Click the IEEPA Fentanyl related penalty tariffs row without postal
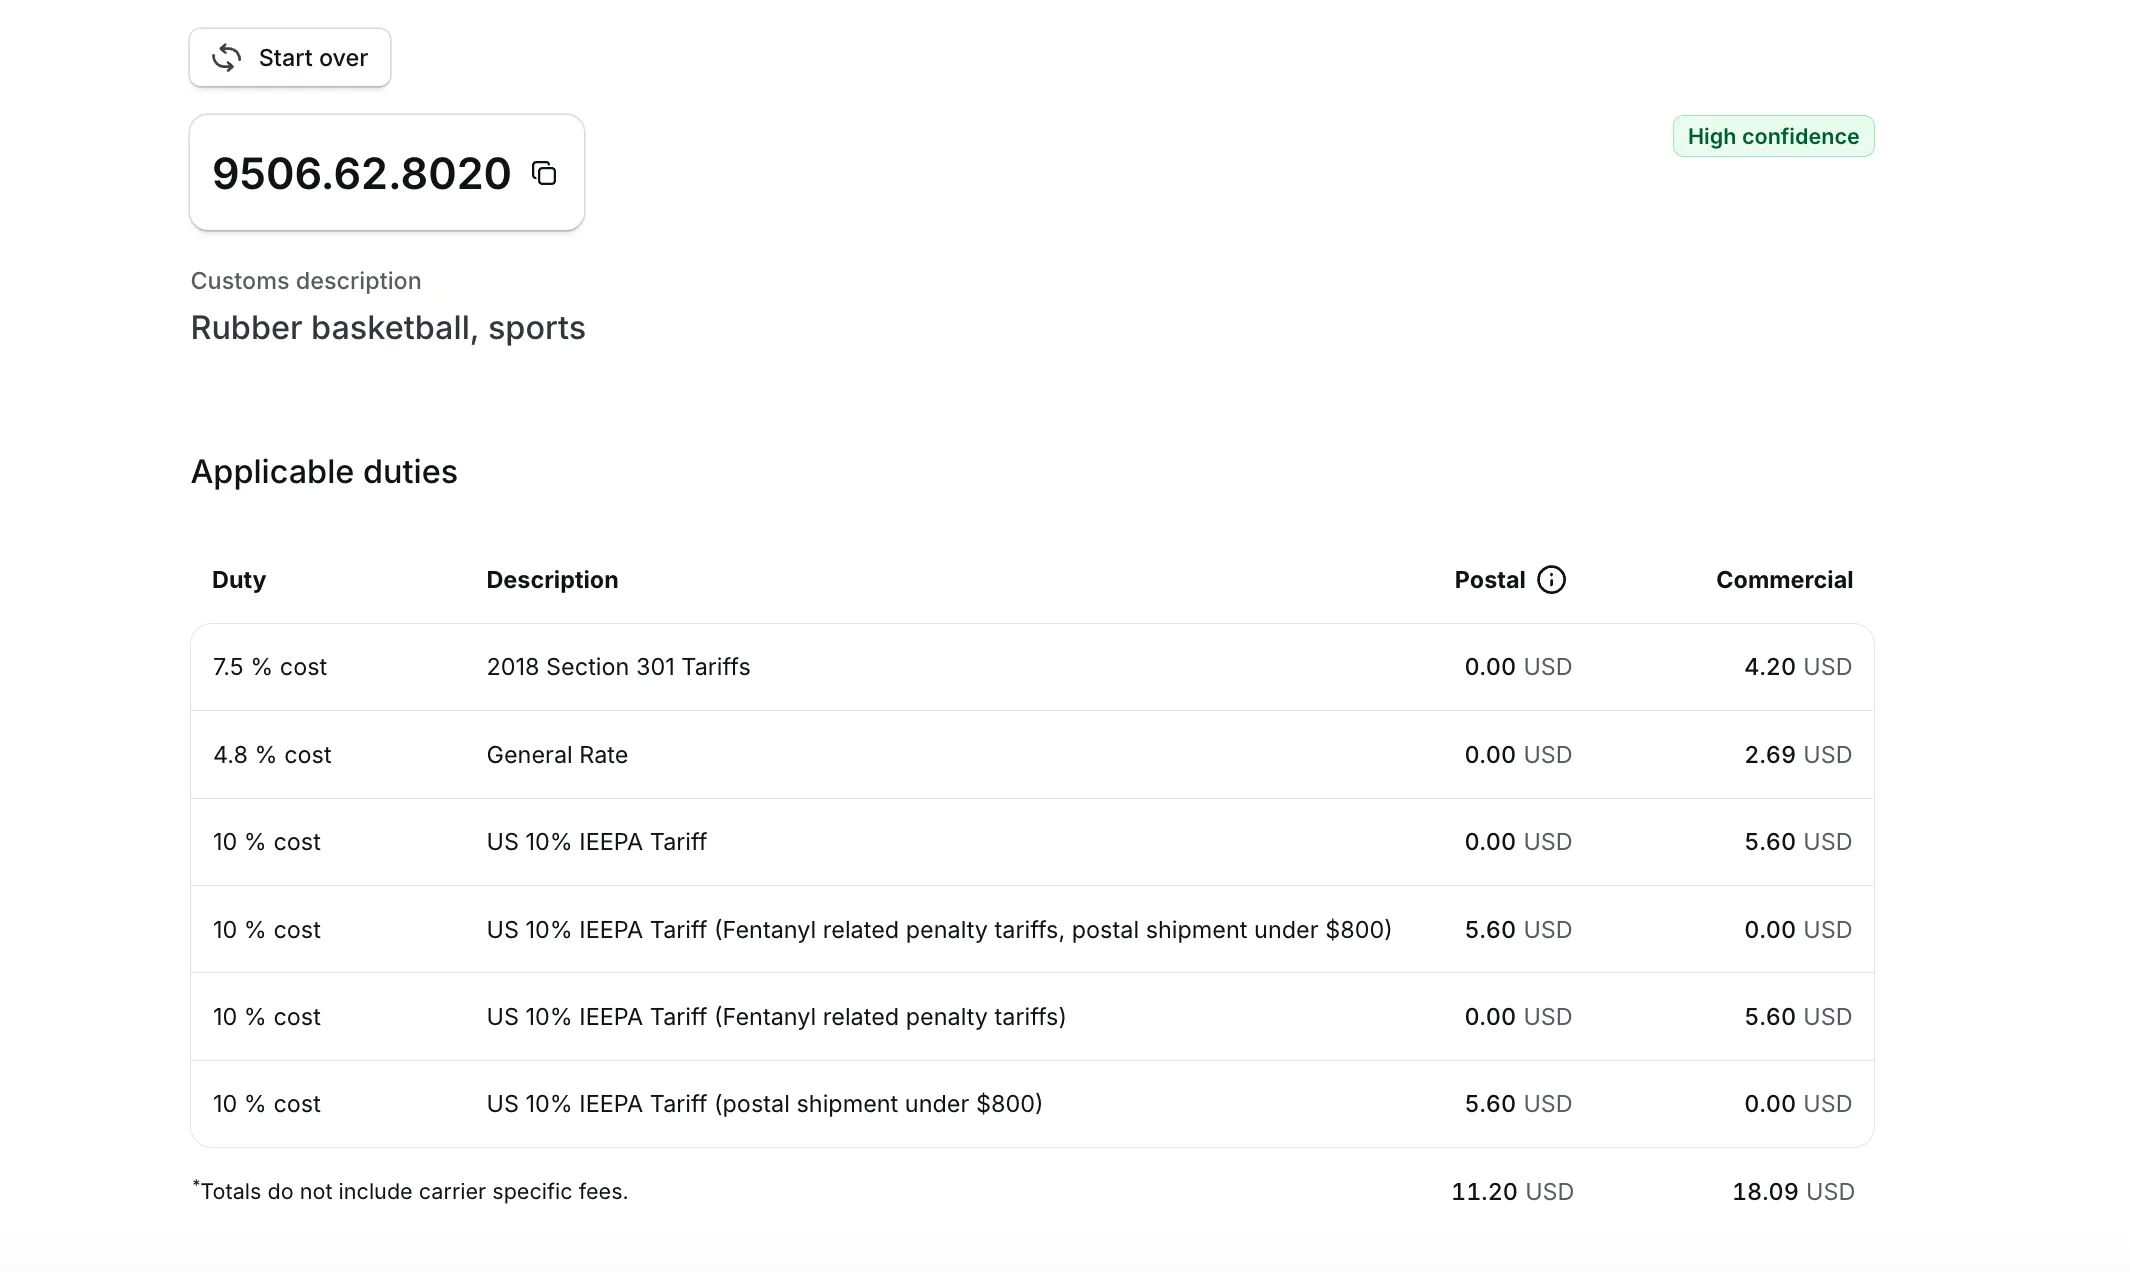This screenshot has height=1272, width=2130. (x=776, y=1017)
